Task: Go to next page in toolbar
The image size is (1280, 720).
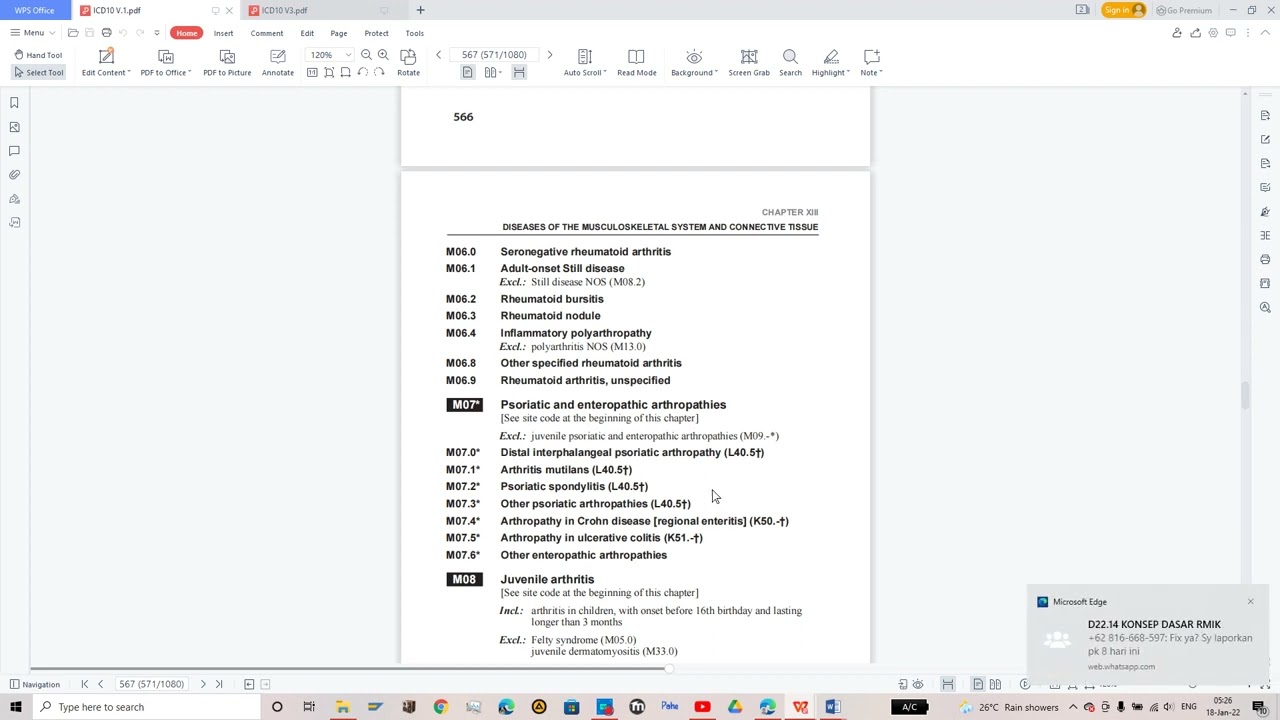Action: tap(549, 55)
